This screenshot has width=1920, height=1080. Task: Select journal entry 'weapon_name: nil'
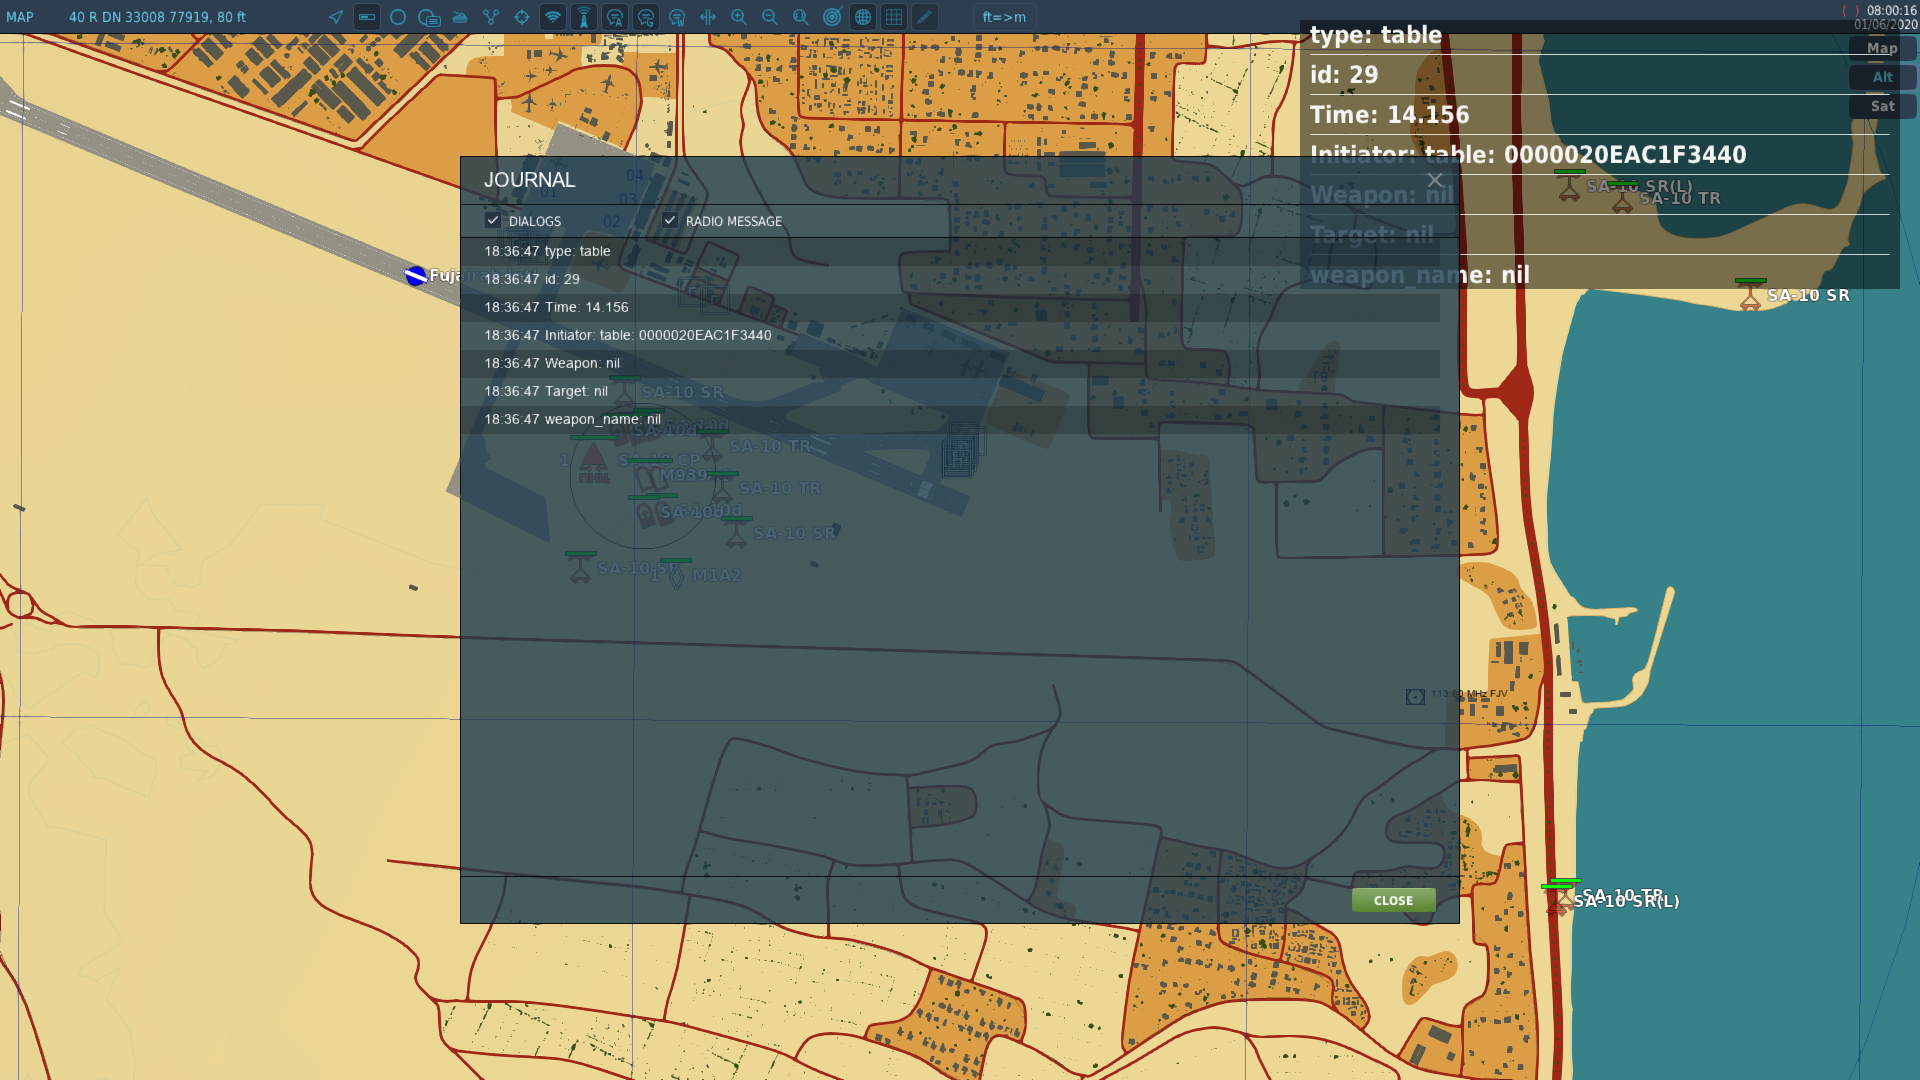tap(950, 419)
